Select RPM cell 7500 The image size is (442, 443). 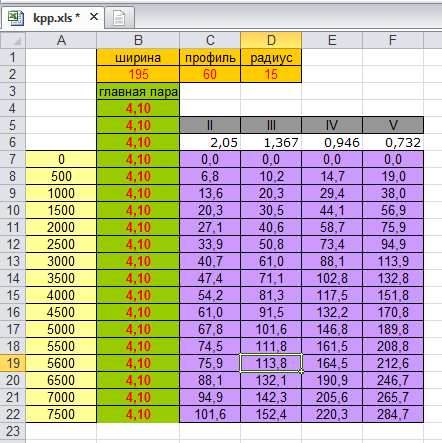[61, 414]
